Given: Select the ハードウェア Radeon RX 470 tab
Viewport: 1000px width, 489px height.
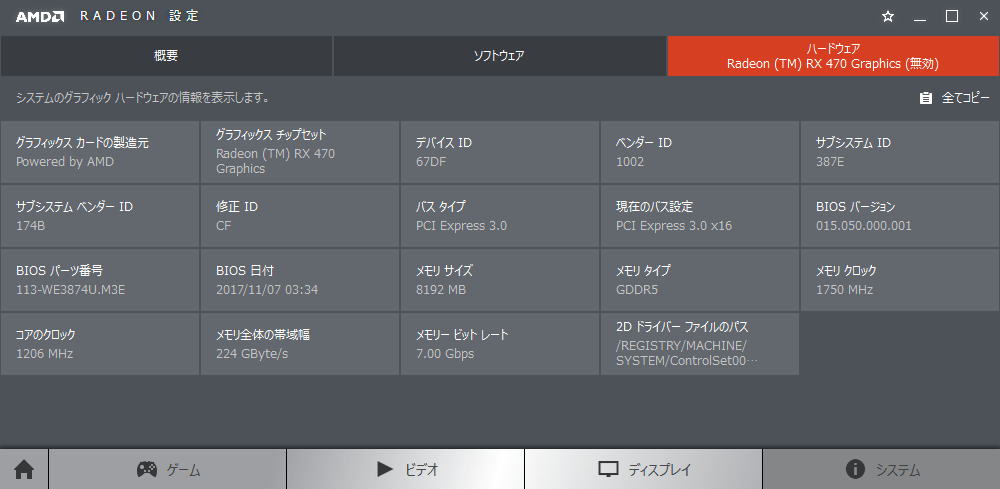Looking at the screenshot, I should (833, 56).
